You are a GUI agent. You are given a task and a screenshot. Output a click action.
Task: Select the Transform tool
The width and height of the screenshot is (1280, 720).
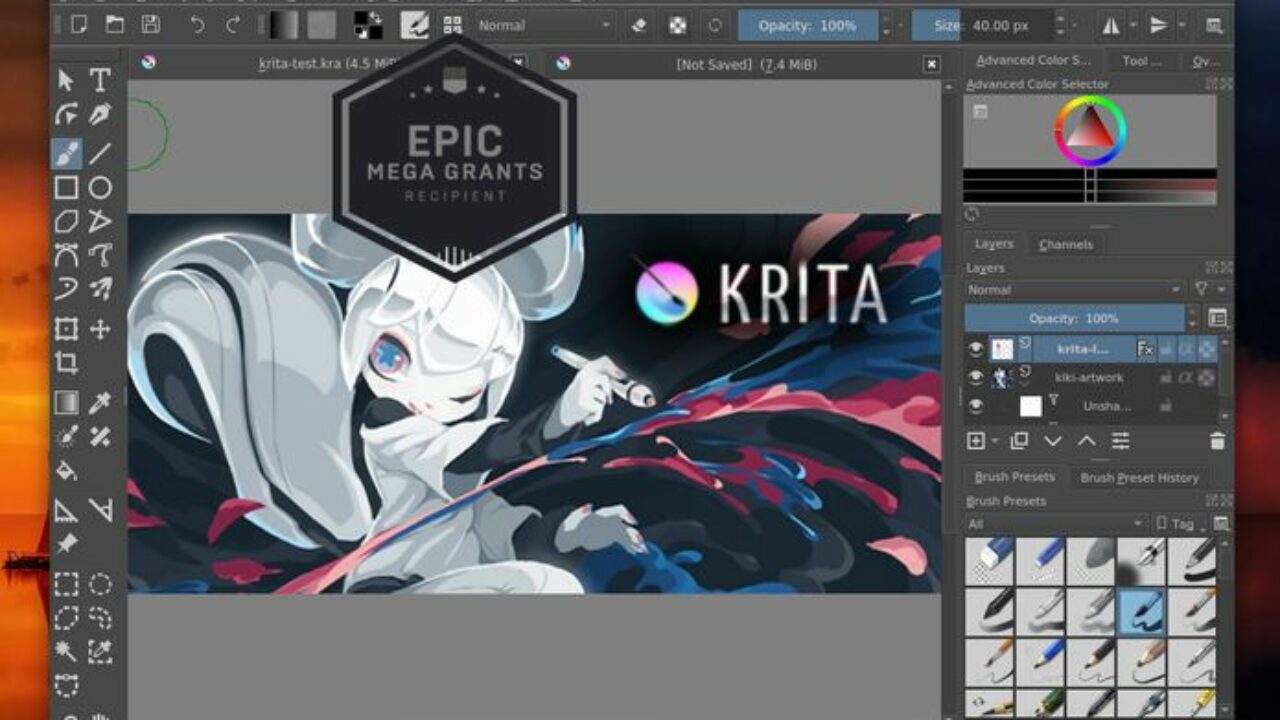pos(66,329)
